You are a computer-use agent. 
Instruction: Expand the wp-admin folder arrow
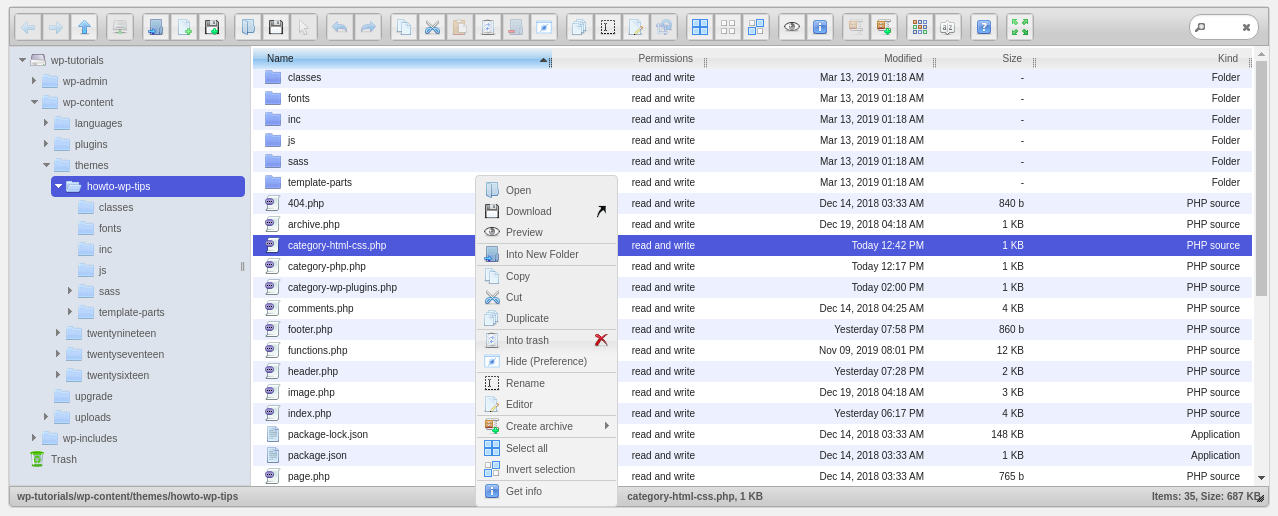coord(34,81)
